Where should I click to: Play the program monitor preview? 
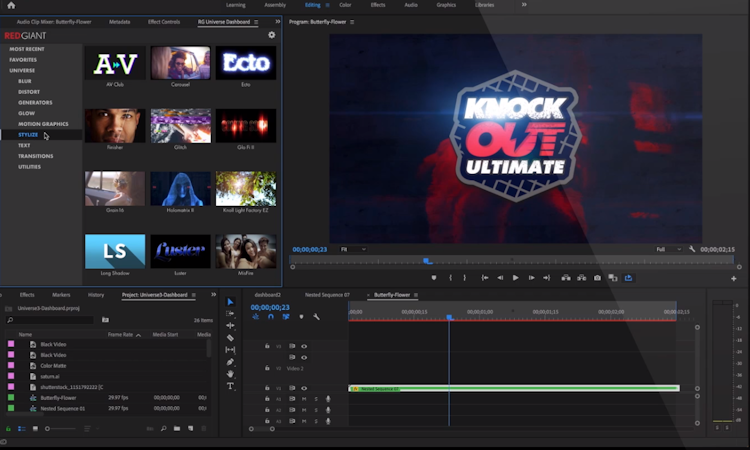point(515,278)
